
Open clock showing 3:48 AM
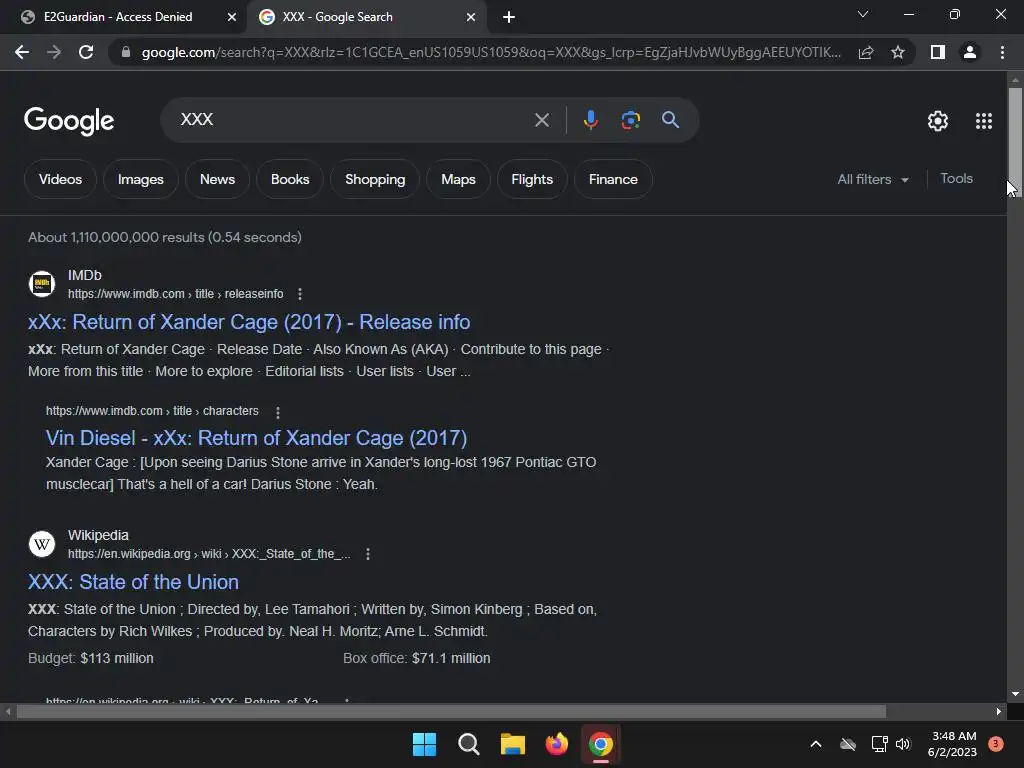click(953, 744)
